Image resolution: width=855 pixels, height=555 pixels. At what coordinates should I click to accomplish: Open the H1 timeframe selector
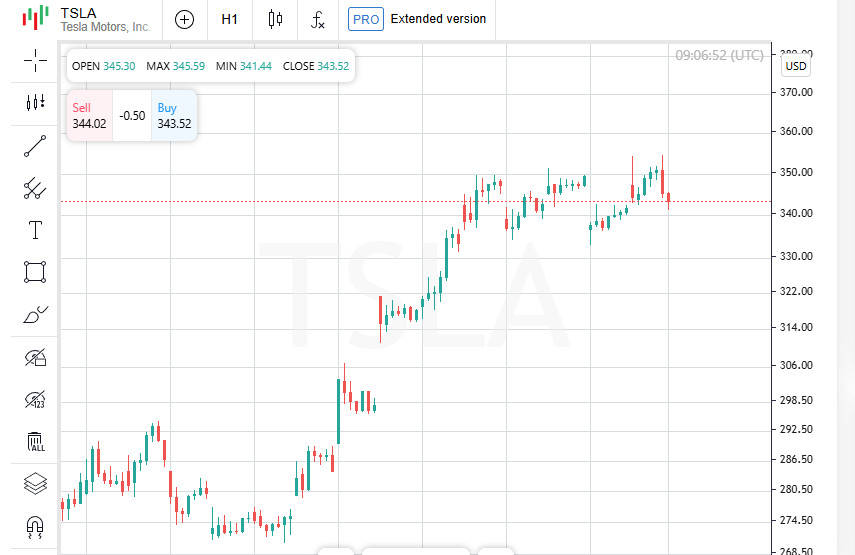click(x=230, y=20)
